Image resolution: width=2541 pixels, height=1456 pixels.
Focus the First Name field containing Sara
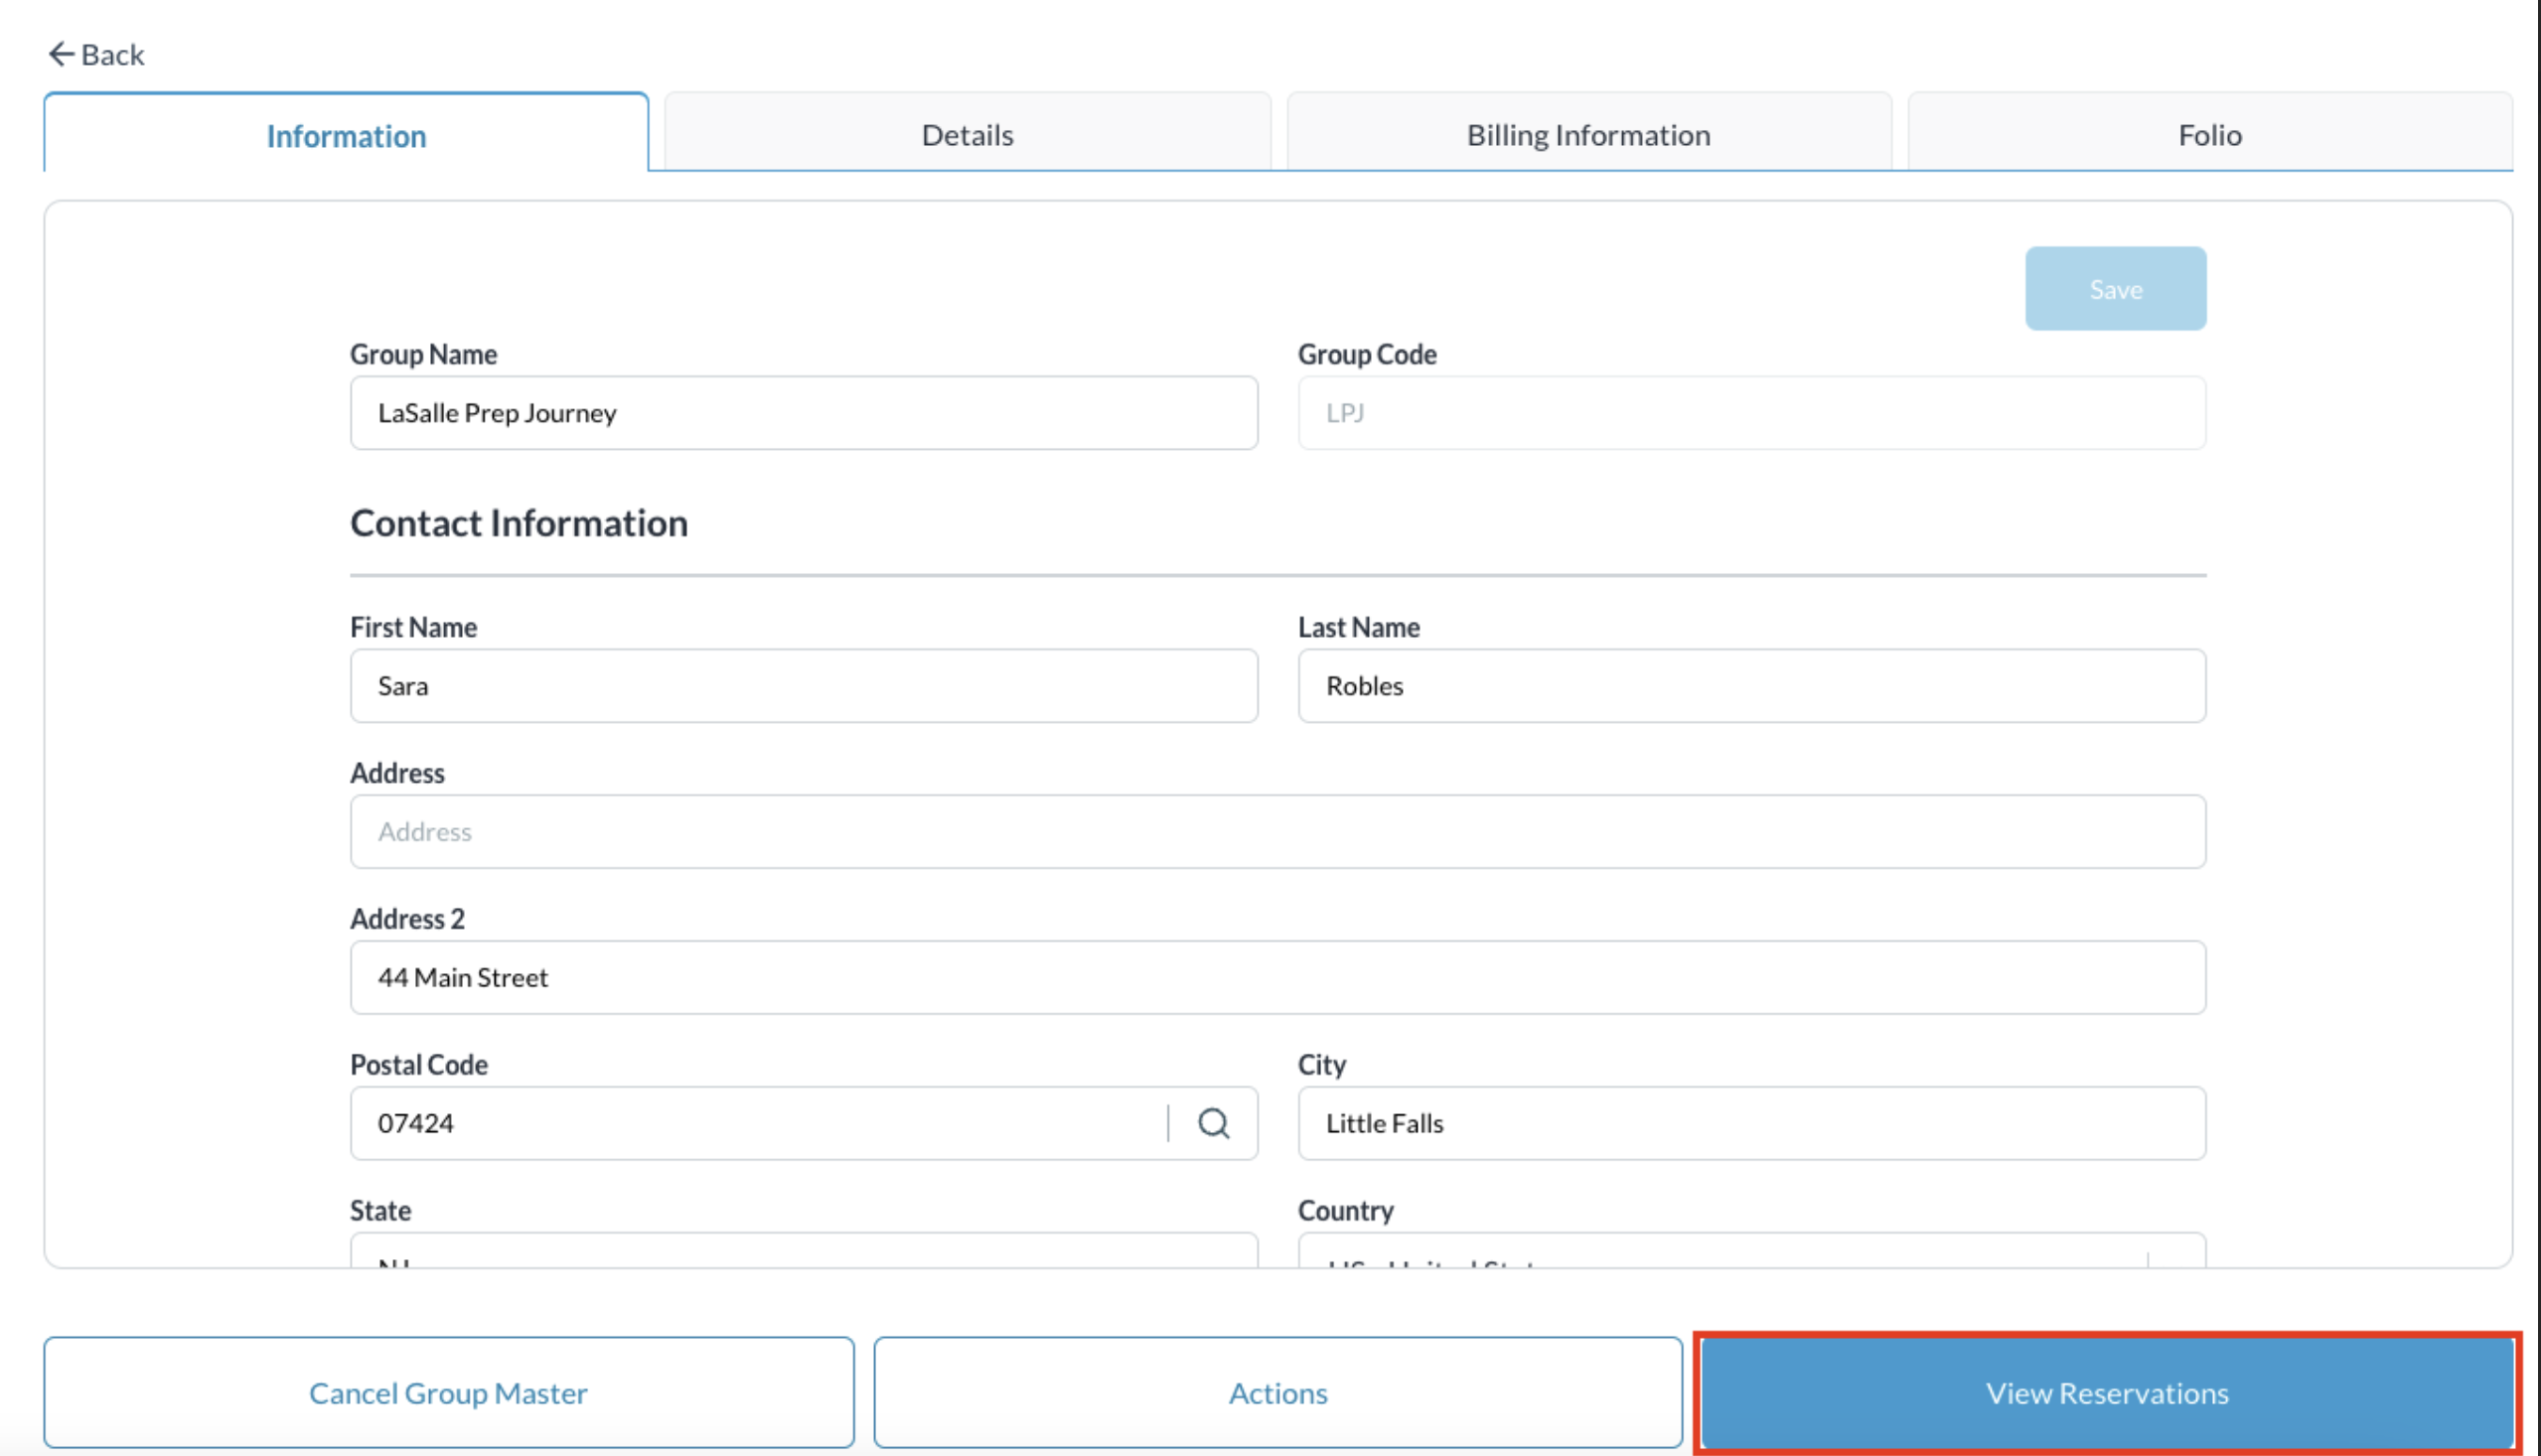[x=803, y=686]
